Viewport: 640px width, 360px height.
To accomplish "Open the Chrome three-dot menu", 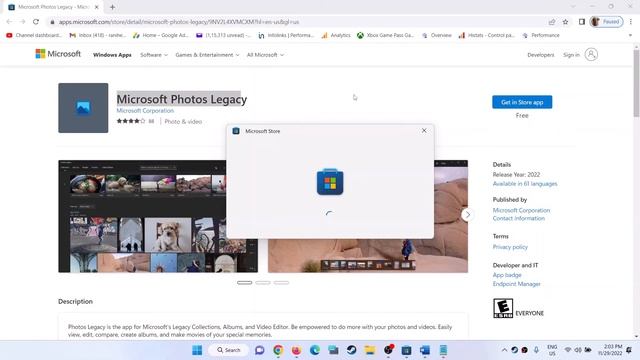I will (631, 22).
